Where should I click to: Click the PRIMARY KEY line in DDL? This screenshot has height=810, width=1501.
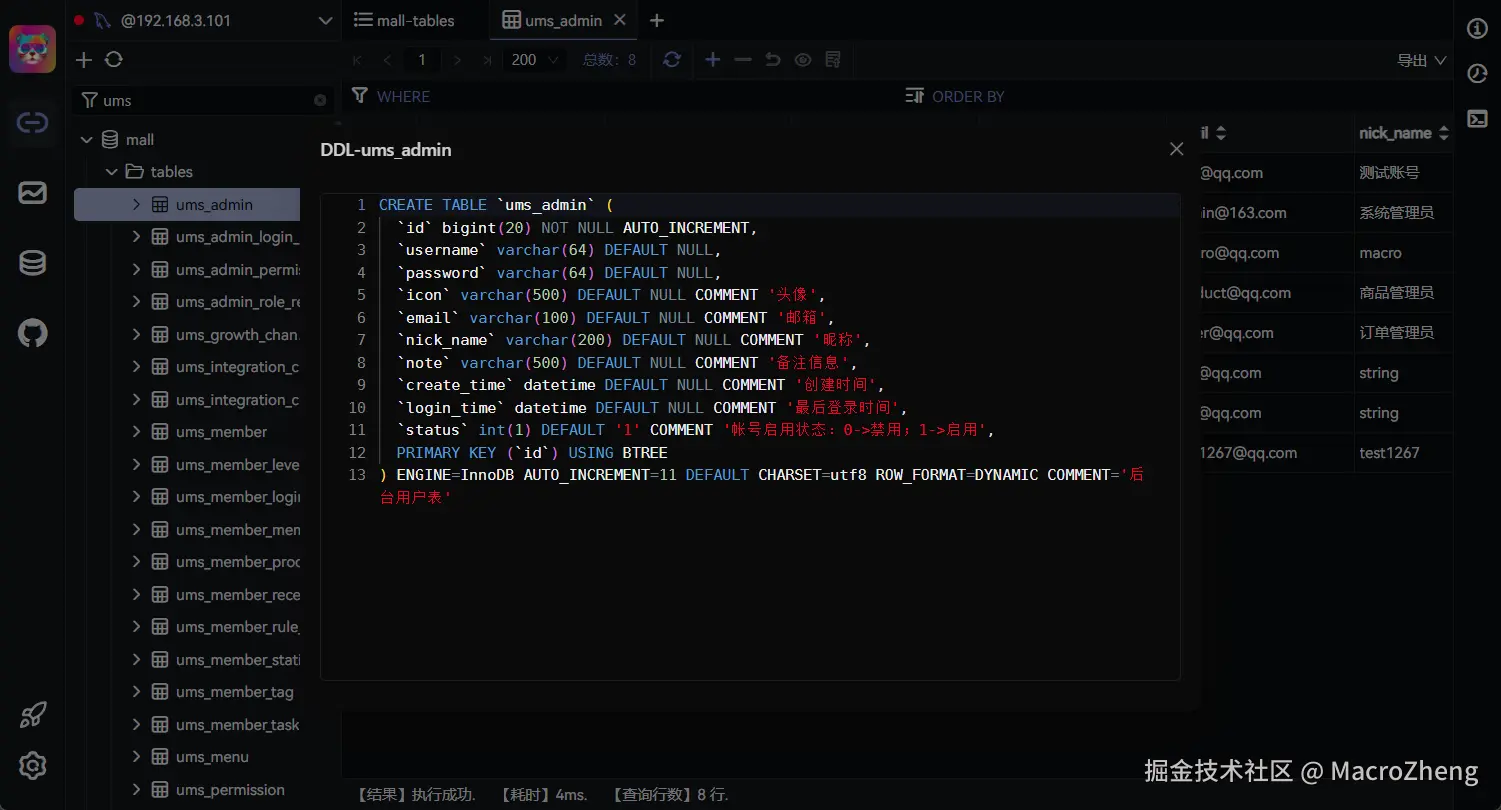click(x=531, y=452)
